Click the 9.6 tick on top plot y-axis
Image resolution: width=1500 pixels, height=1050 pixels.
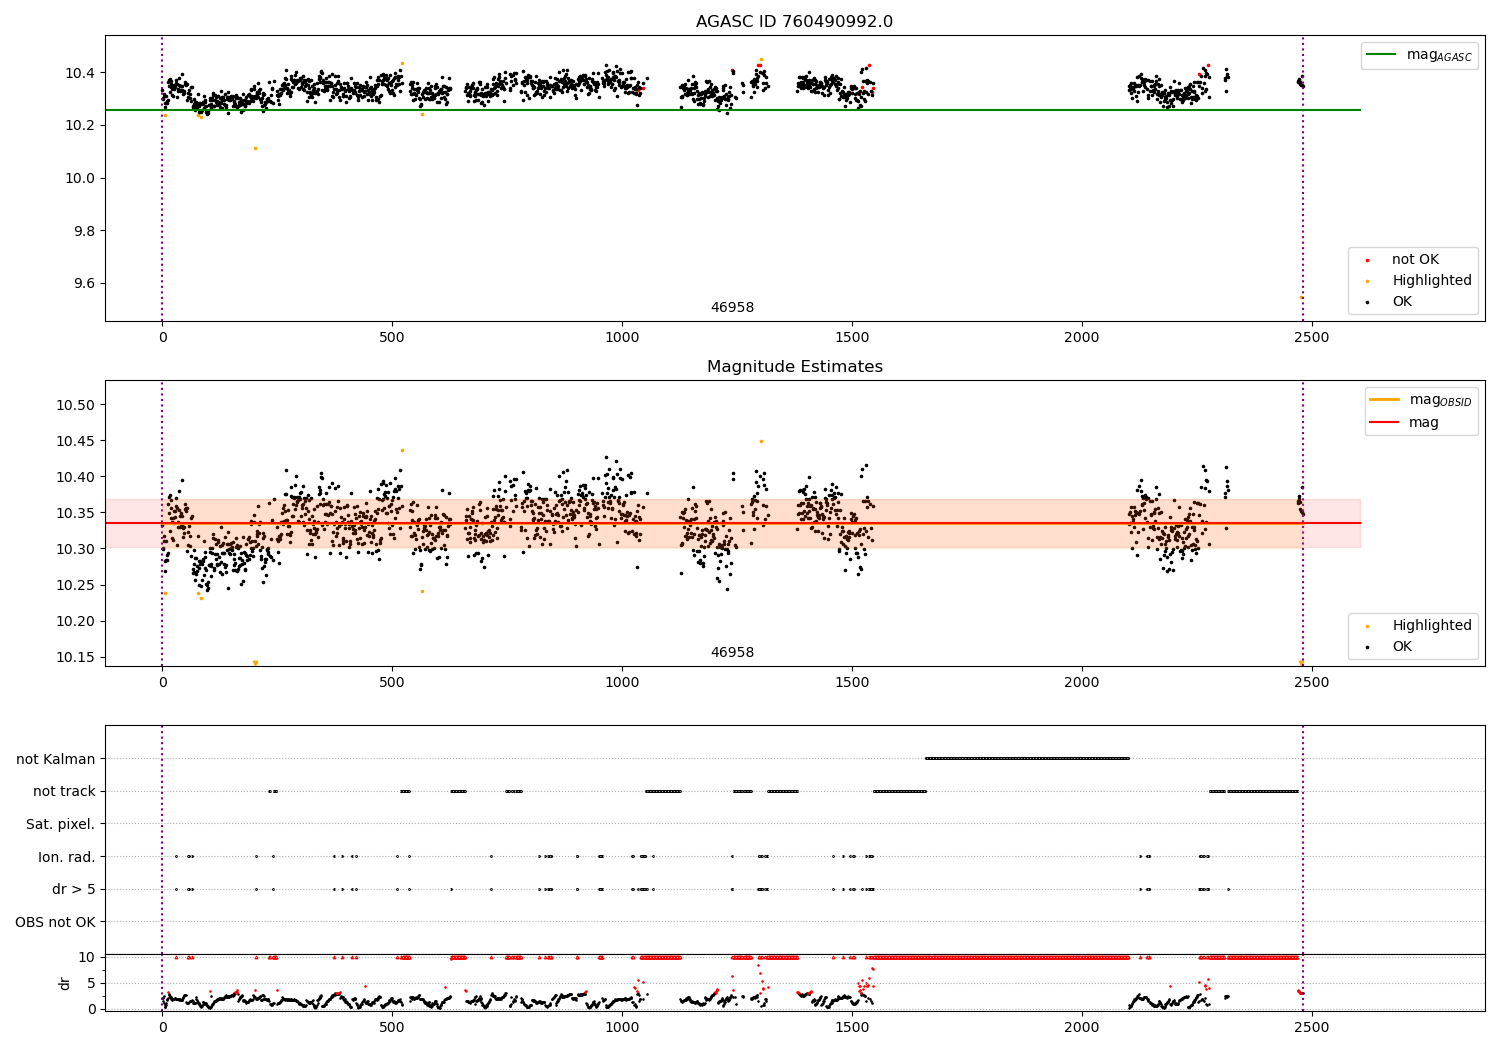coord(84,284)
